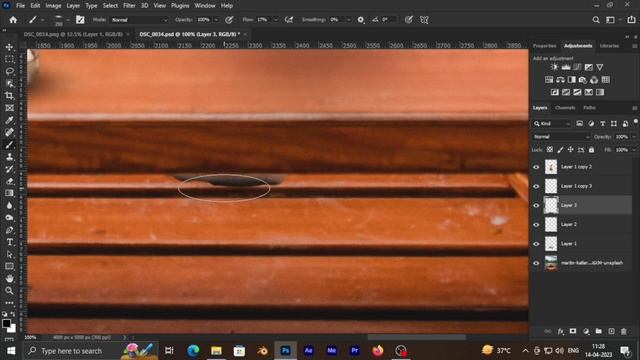This screenshot has height=360, width=640.
Task: Select the Spot Healing Brush tool
Action: [x=9, y=133]
